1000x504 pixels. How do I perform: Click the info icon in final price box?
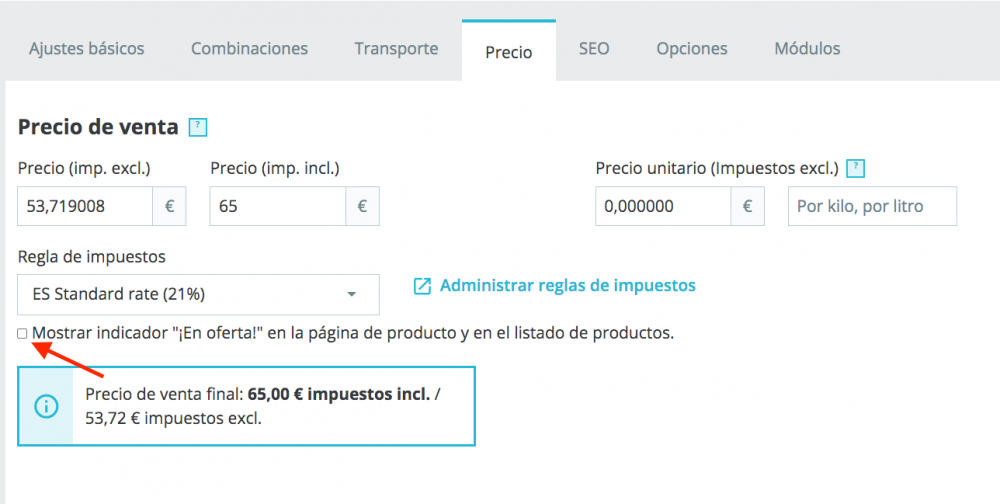pyautogui.click(x=46, y=406)
